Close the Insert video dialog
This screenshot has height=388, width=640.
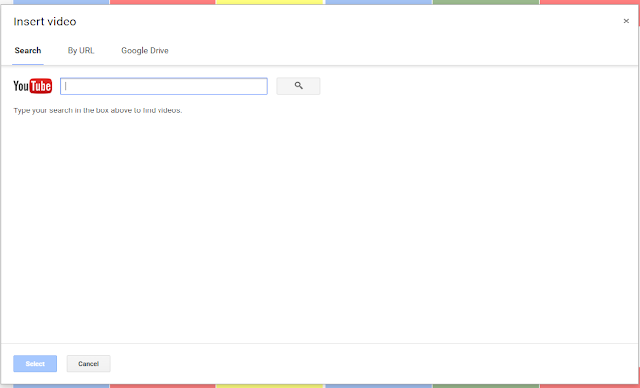(x=626, y=21)
